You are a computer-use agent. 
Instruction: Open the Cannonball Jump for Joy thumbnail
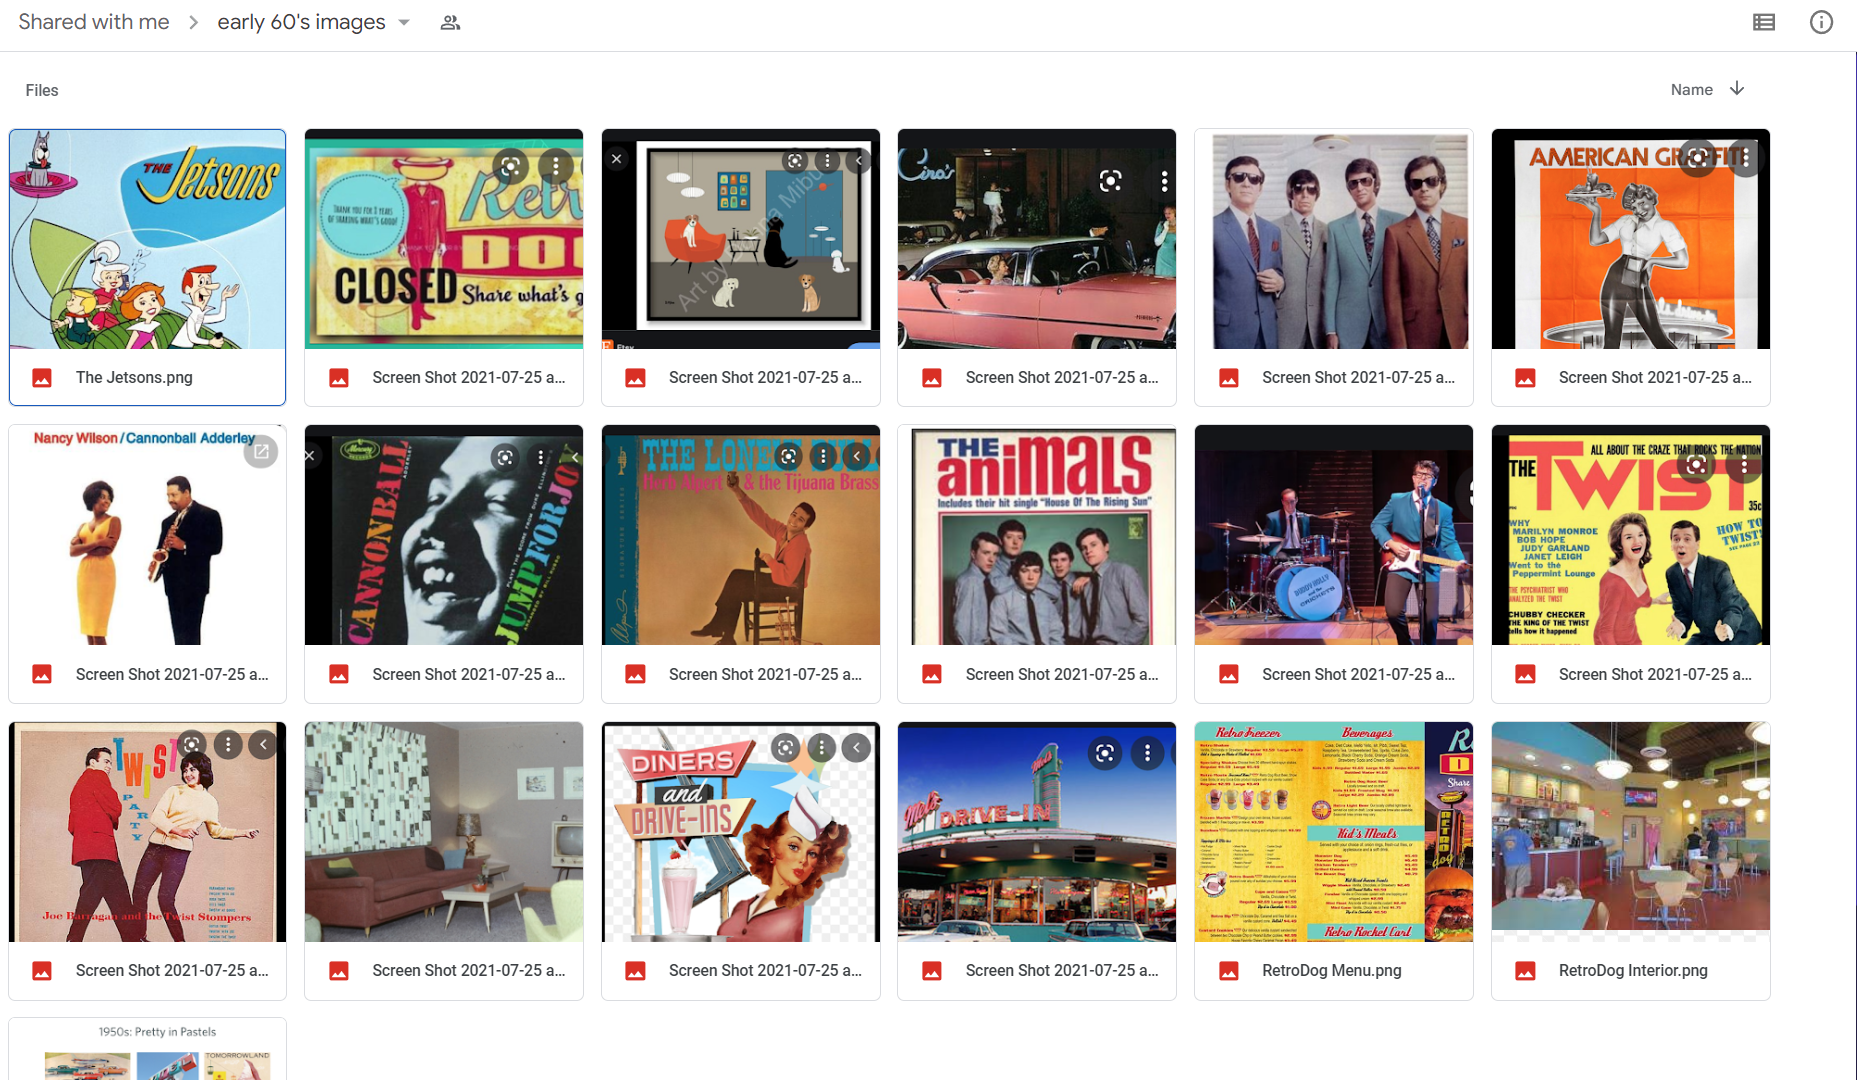point(444,535)
